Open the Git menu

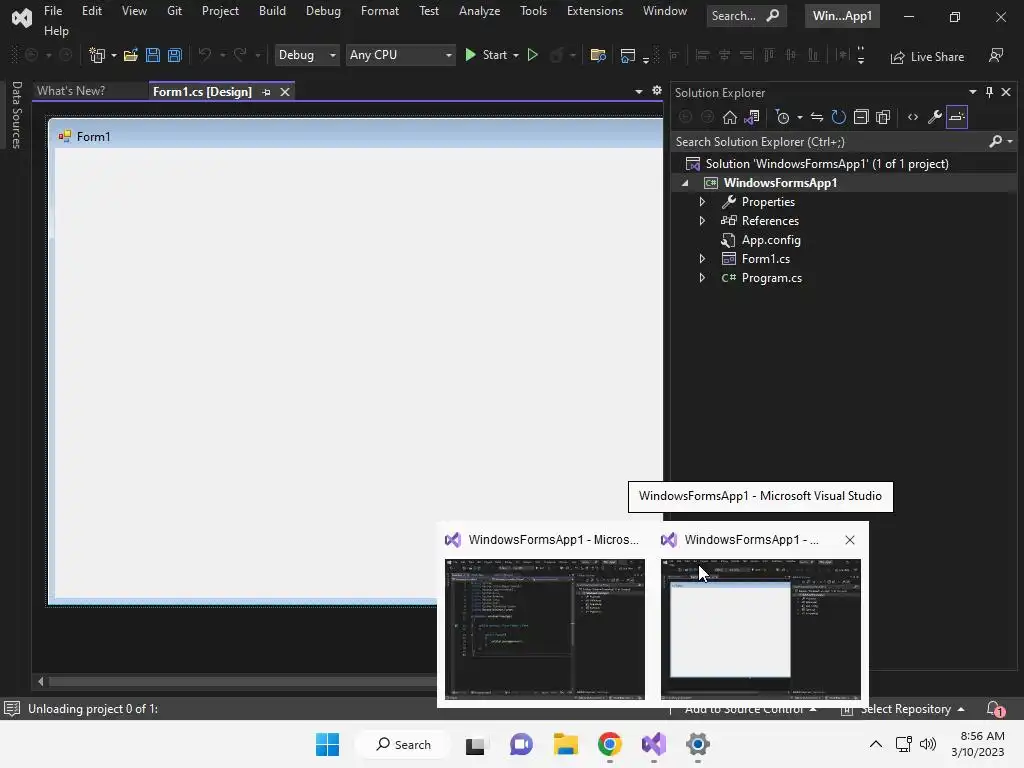pos(174,11)
